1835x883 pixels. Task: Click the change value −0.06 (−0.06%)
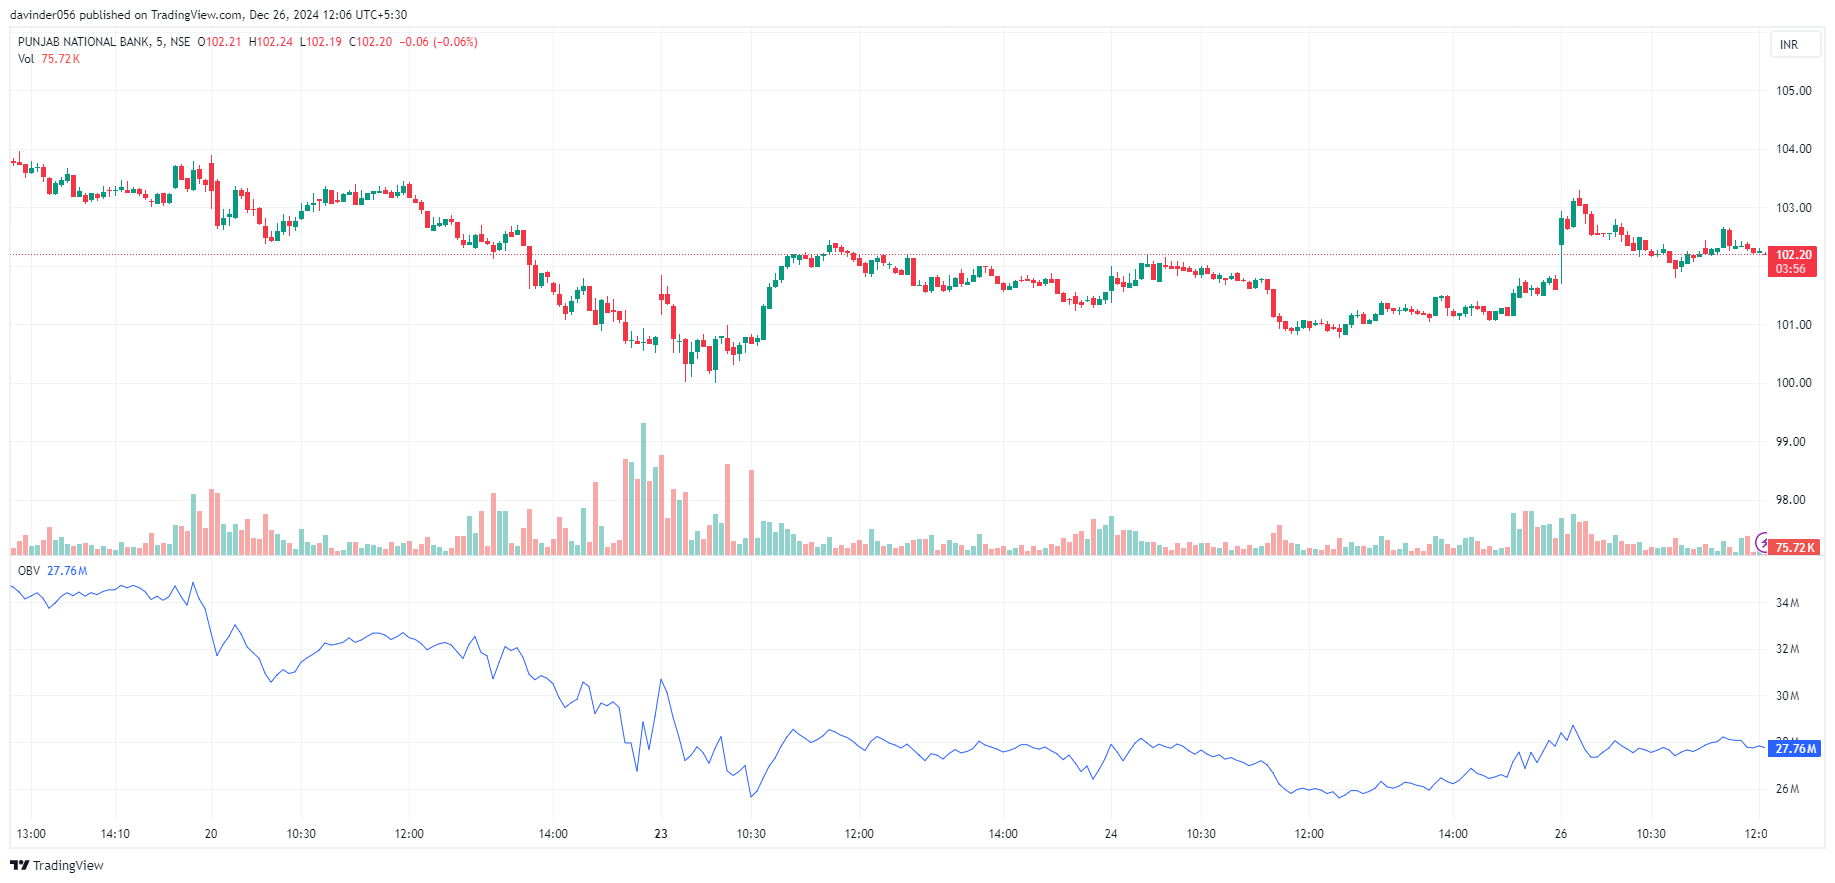coord(439,42)
